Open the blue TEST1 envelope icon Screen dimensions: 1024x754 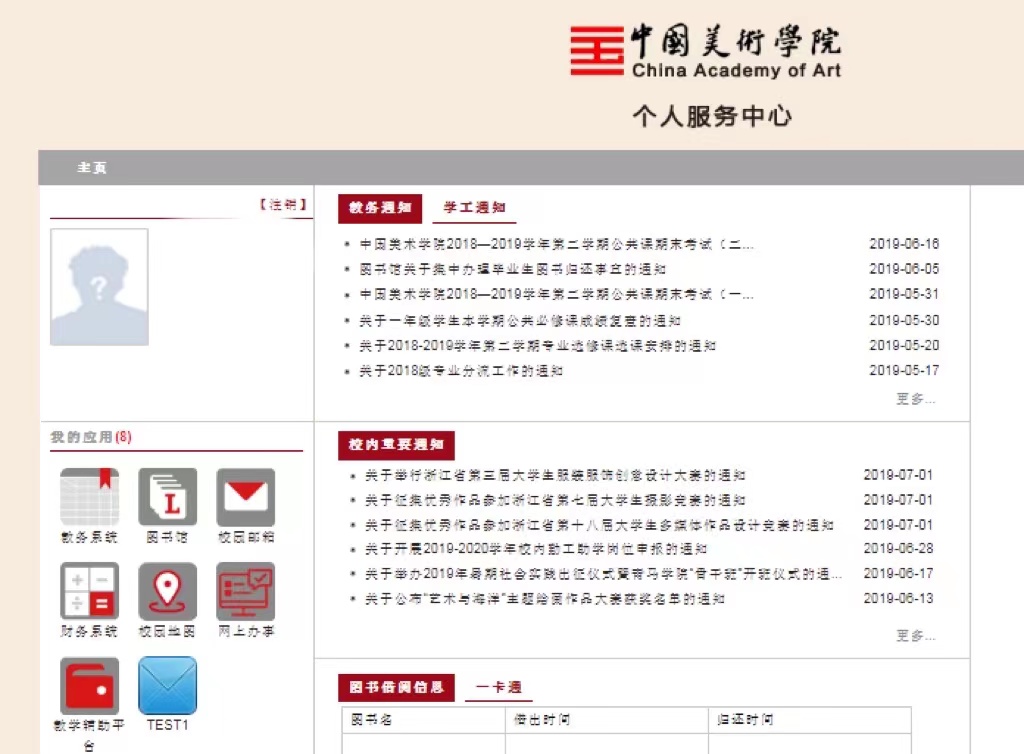(x=167, y=686)
